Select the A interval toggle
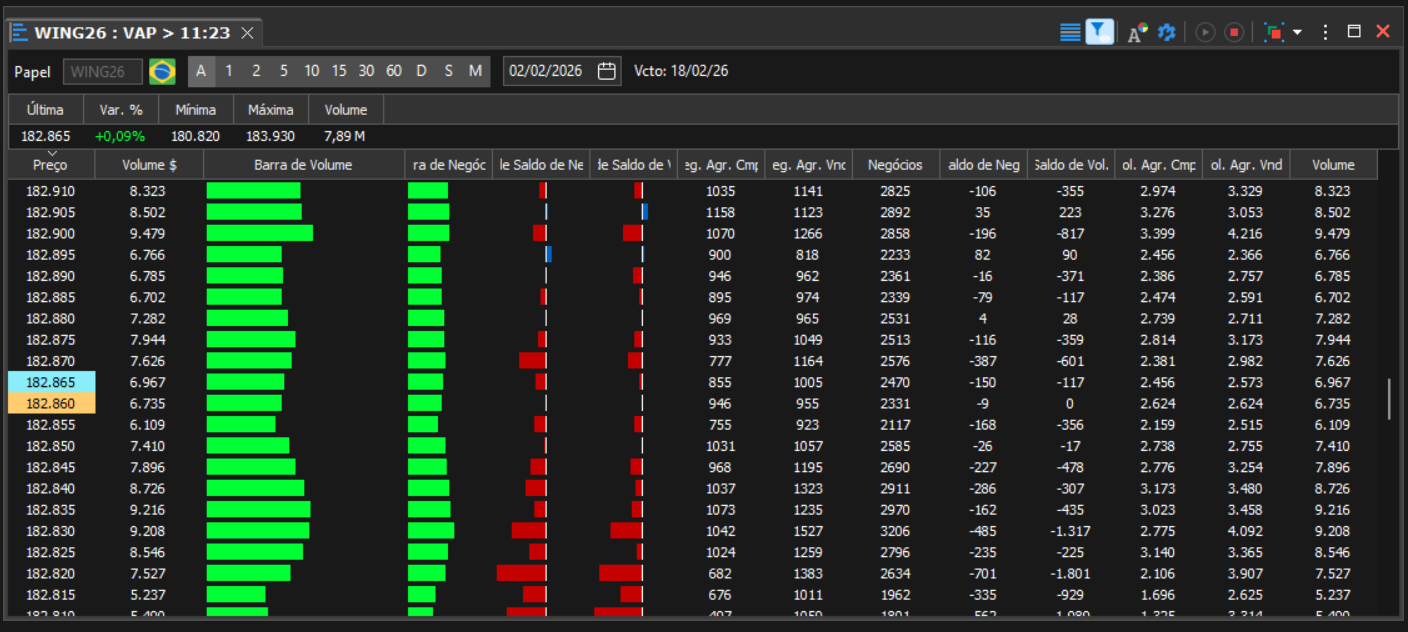The height and width of the screenshot is (632, 1408). (201, 71)
